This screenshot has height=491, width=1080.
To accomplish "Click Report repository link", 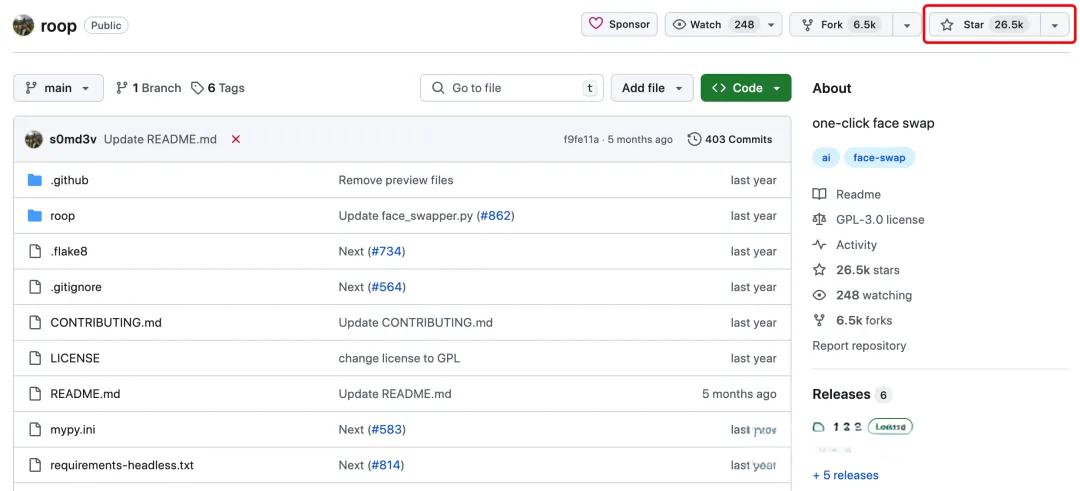I will point(860,346).
